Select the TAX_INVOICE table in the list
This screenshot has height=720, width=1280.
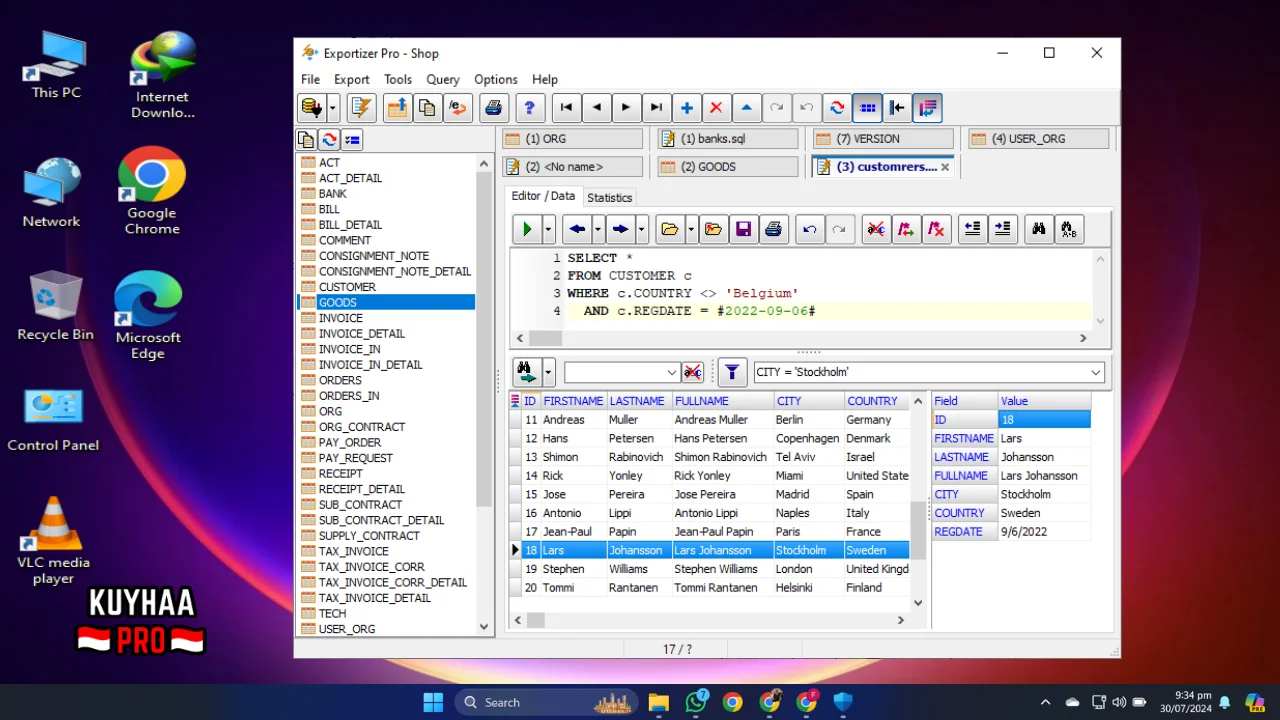[x=353, y=551]
